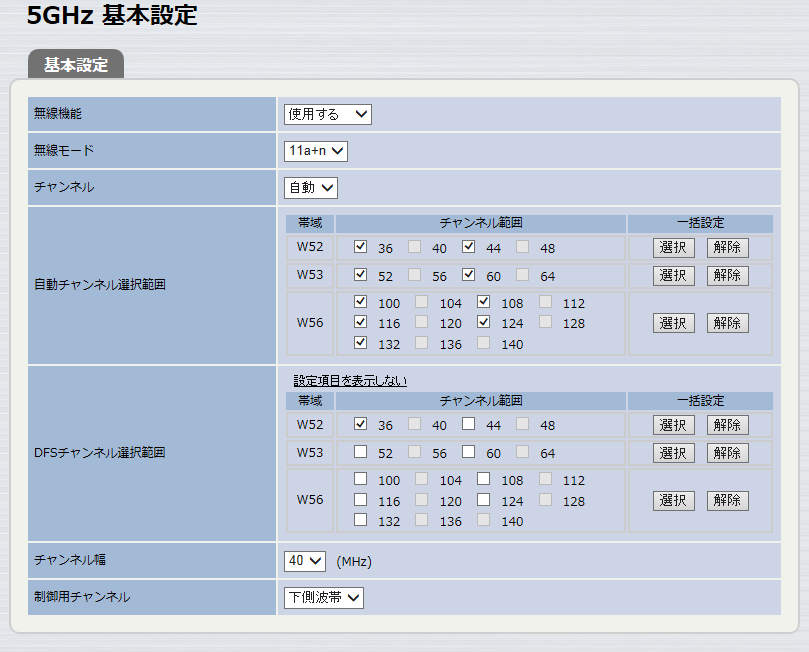Viewport: 809px width, 652px height.
Task: Click 選択 for W52 in 自動チャンネル選択範囲
Action: 673,248
